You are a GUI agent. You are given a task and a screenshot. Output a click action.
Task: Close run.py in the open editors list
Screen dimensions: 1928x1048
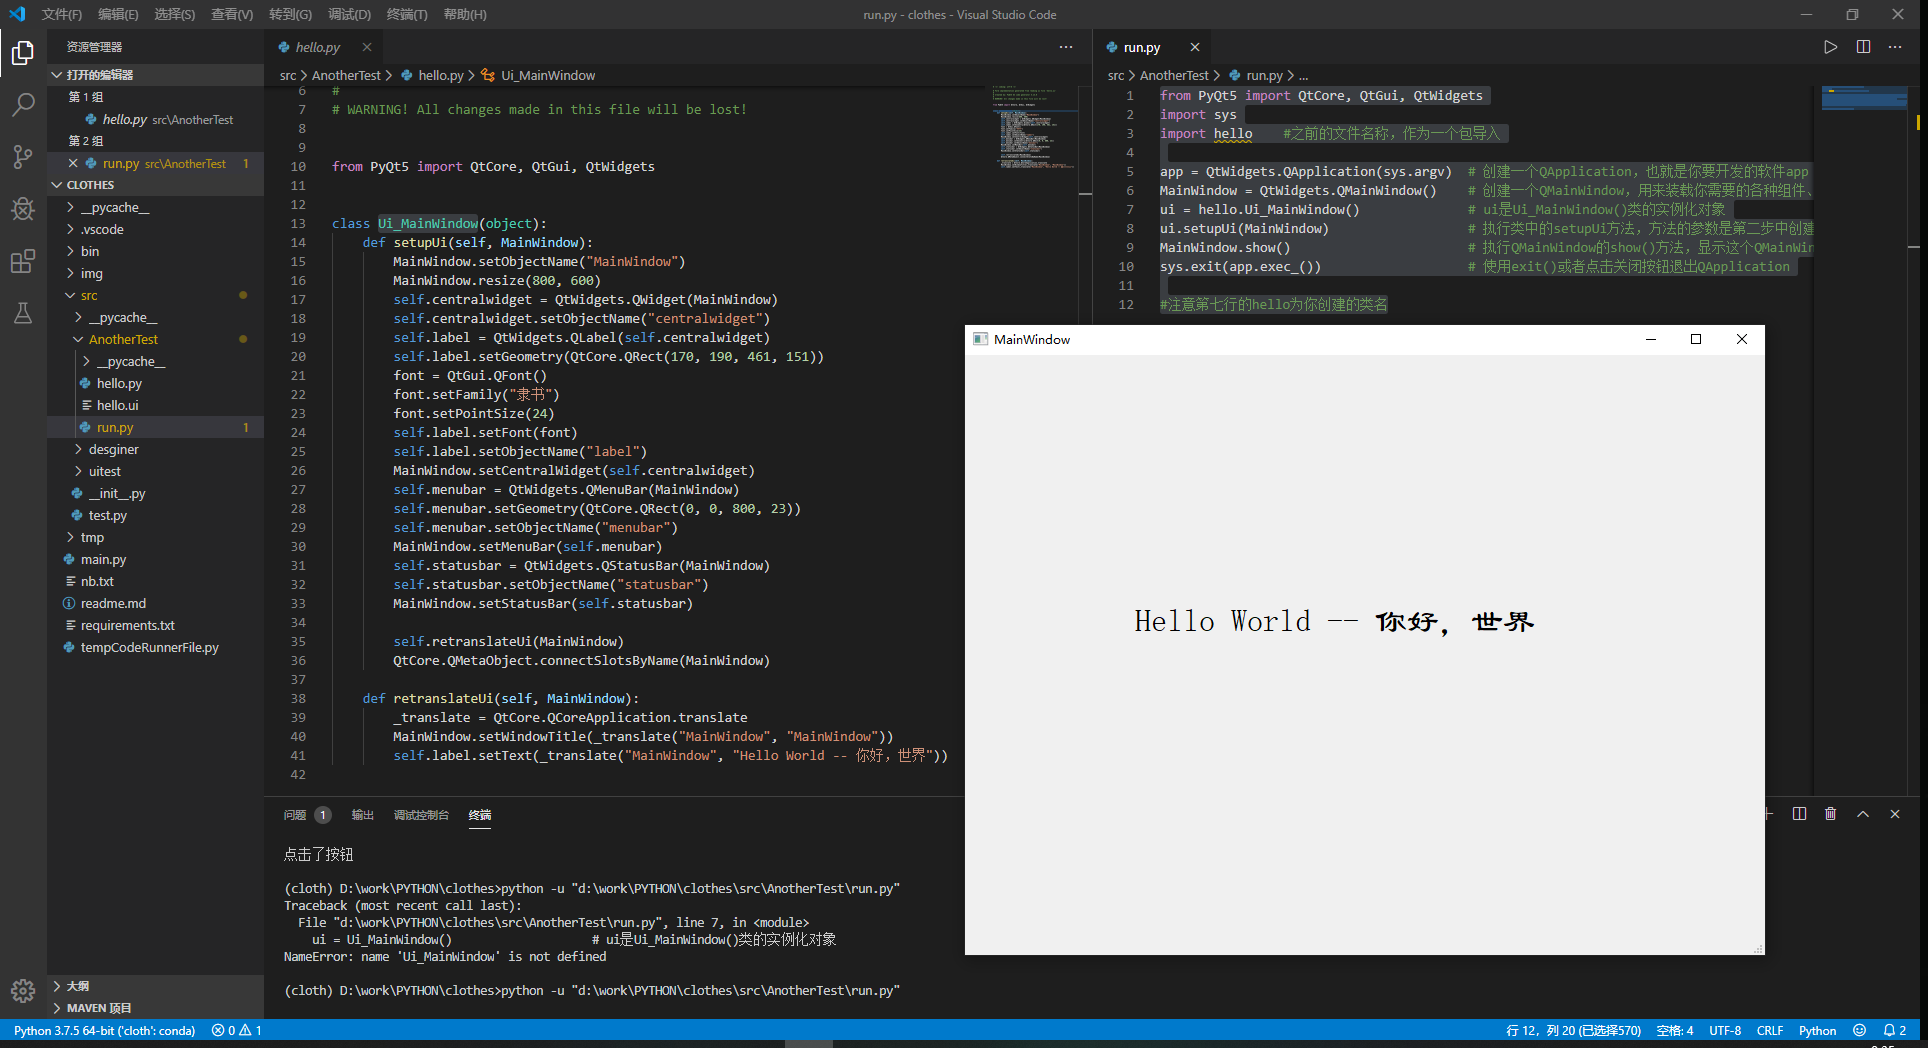[73, 163]
